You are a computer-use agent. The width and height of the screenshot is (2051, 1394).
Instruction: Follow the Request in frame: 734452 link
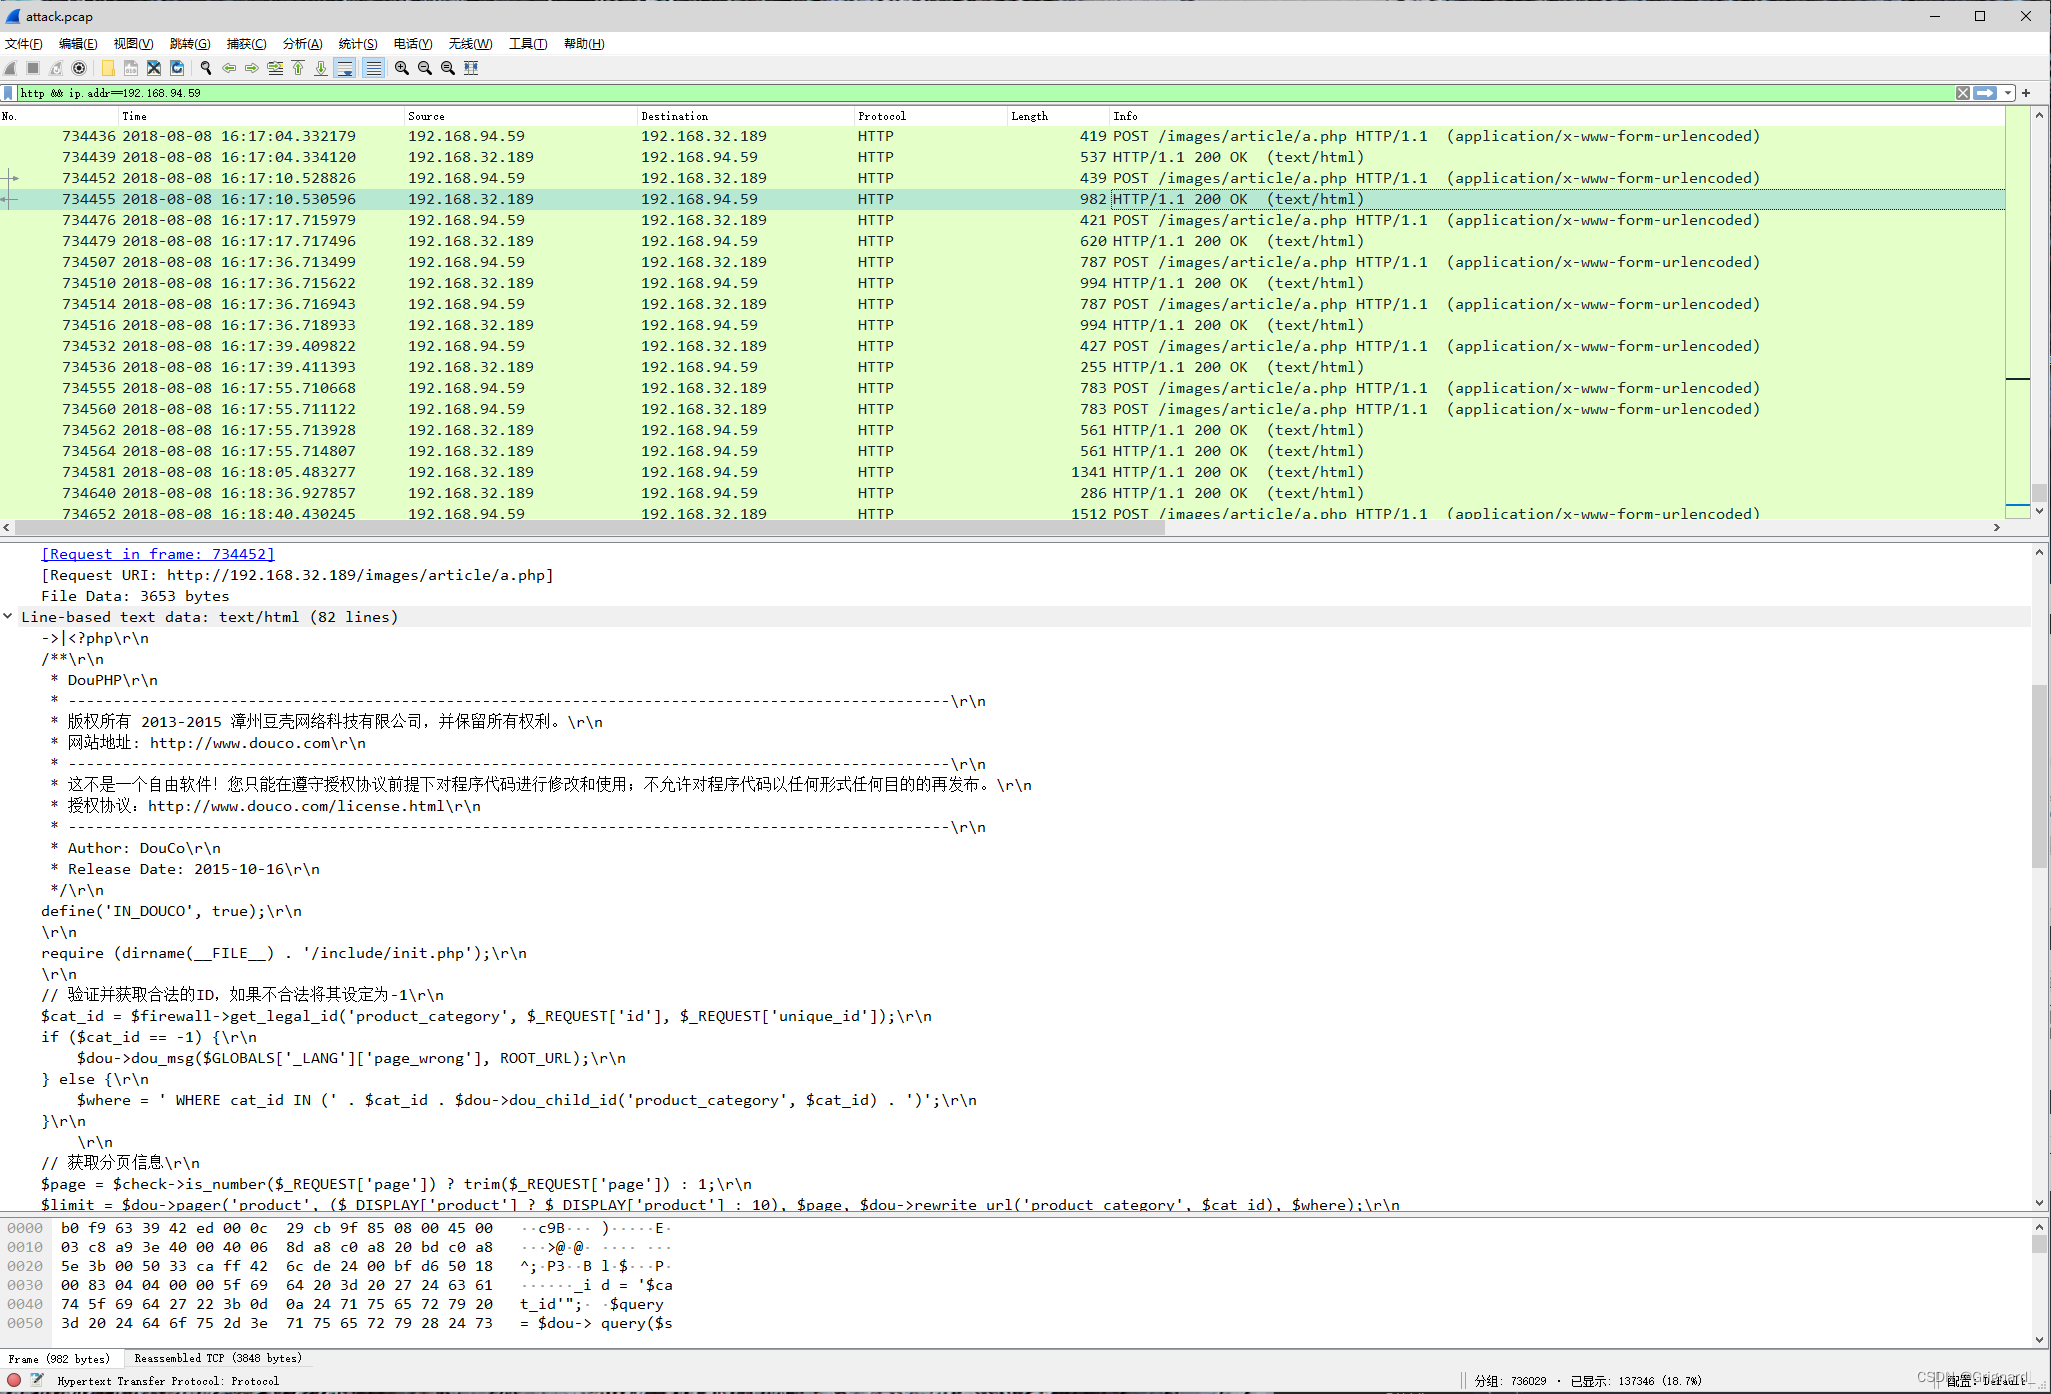pyautogui.click(x=158, y=554)
